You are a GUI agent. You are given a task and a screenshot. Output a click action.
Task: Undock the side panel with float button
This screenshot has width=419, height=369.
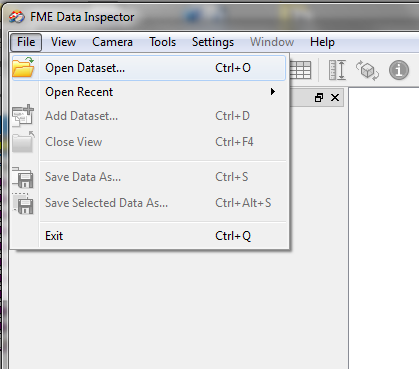[x=319, y=98]
